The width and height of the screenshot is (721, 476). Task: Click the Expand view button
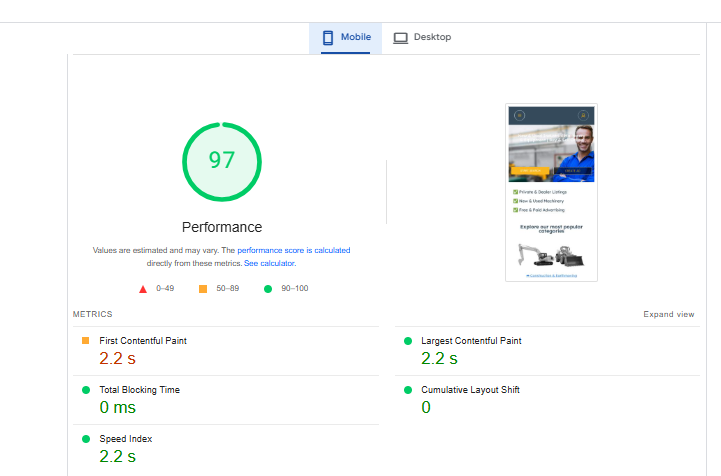point(669,314)
